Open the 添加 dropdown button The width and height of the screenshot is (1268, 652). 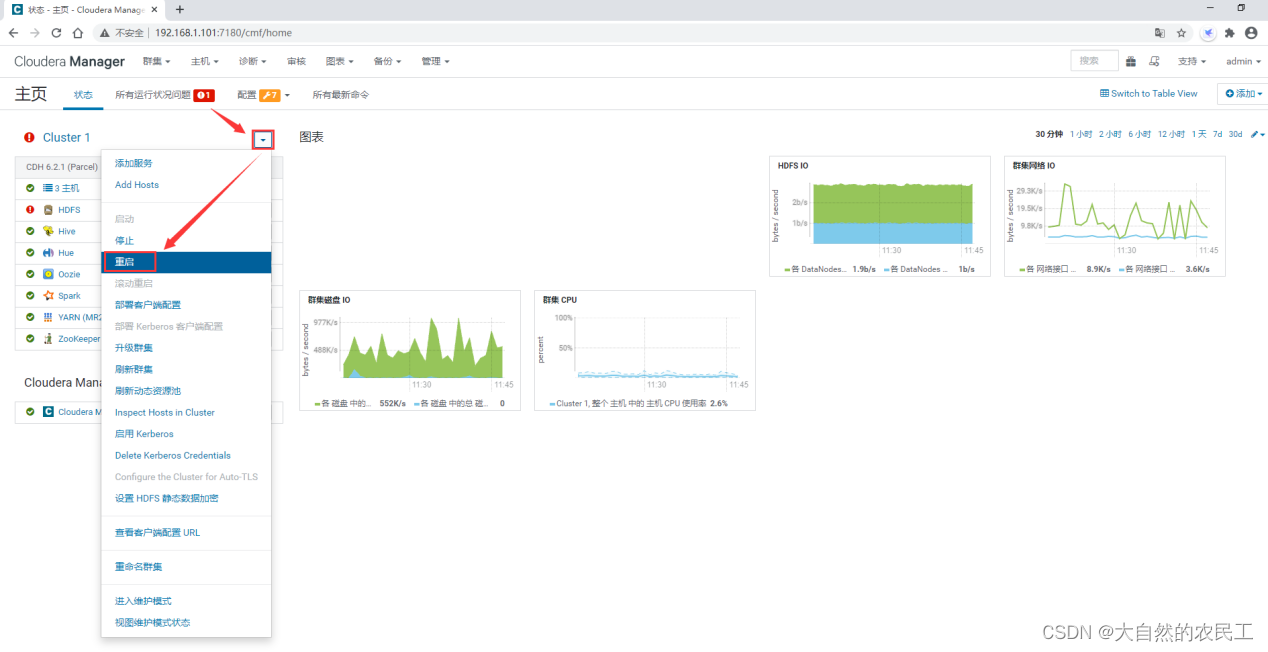(x=1243, y=93)
